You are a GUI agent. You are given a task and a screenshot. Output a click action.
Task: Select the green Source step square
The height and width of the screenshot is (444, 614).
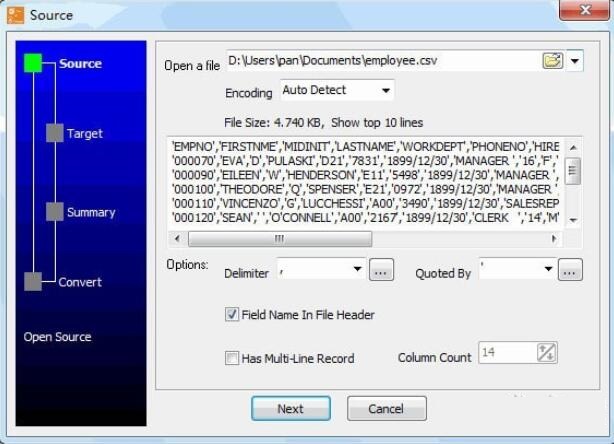(x=33, y=63)
